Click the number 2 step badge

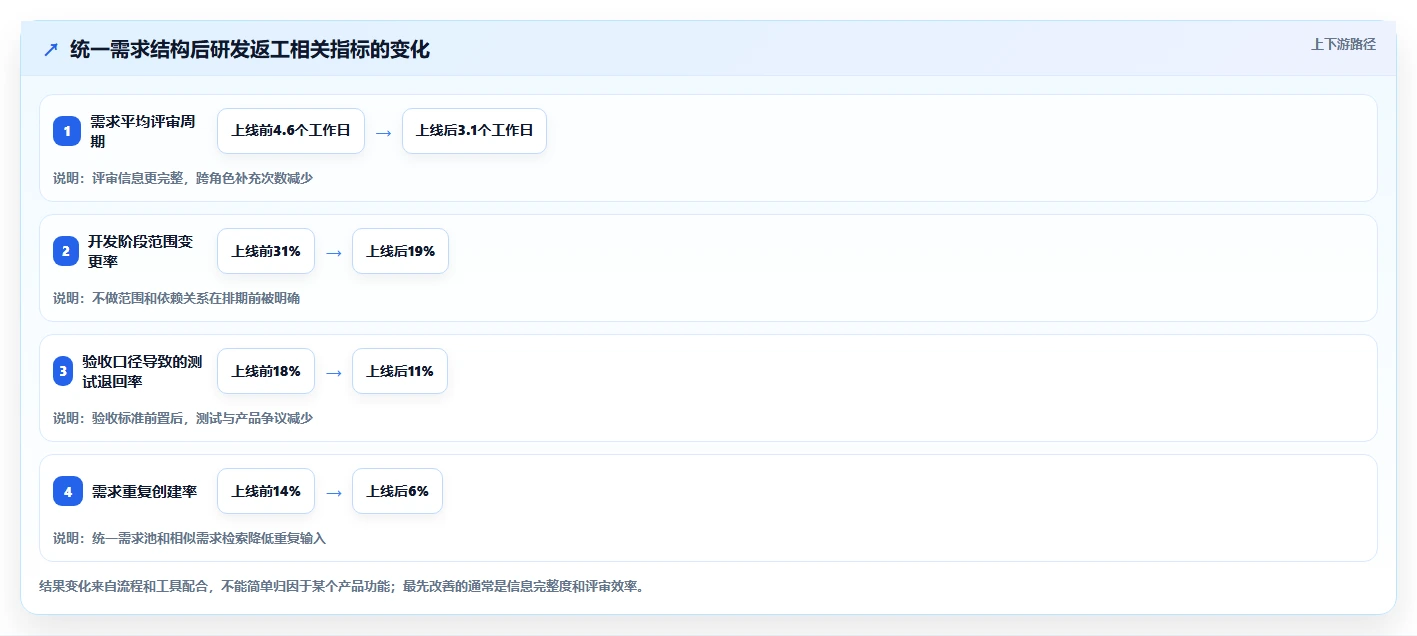point(66,251)
